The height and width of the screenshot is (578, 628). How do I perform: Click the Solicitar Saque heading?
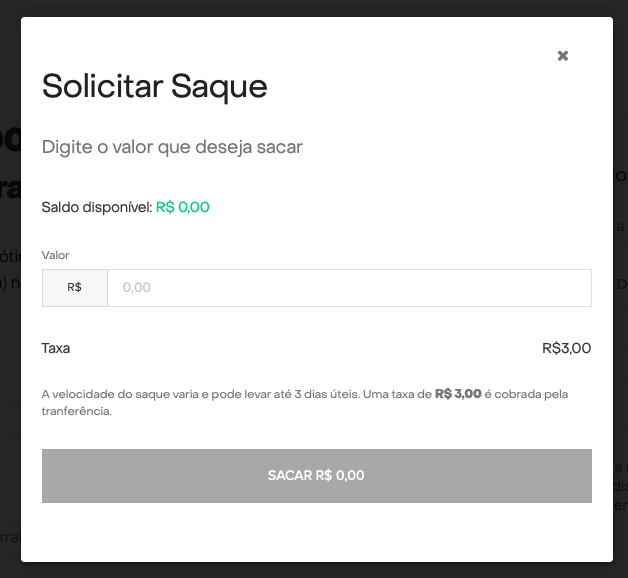155,87
